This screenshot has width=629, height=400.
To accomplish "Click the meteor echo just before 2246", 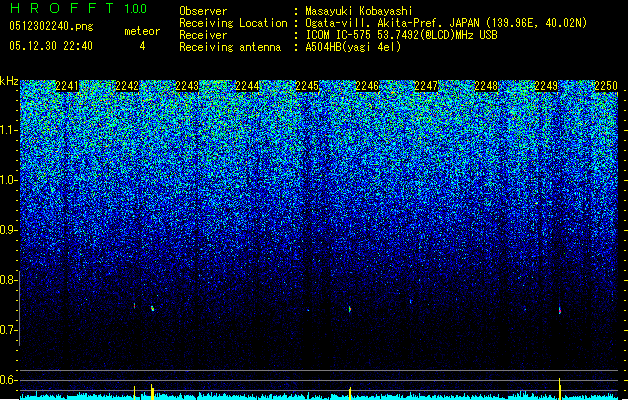I will (x=350, y=309).
